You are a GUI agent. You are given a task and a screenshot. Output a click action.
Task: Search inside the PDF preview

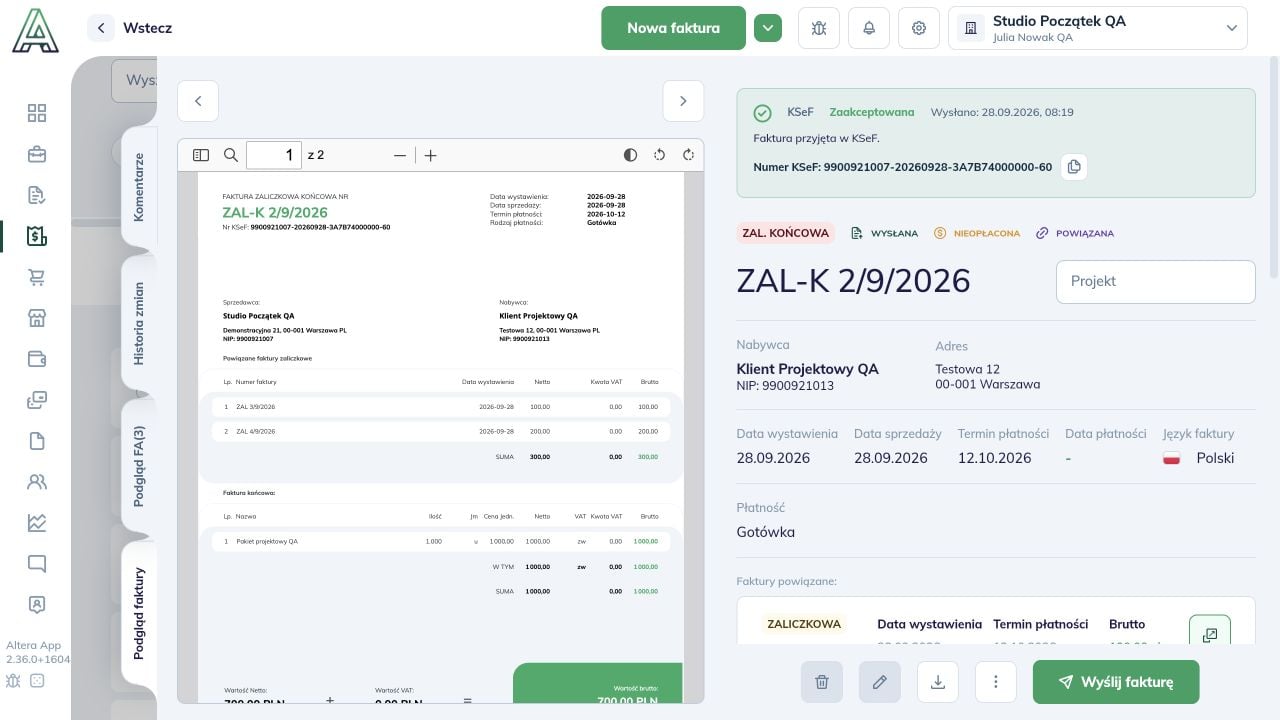[x=231, y=155]
